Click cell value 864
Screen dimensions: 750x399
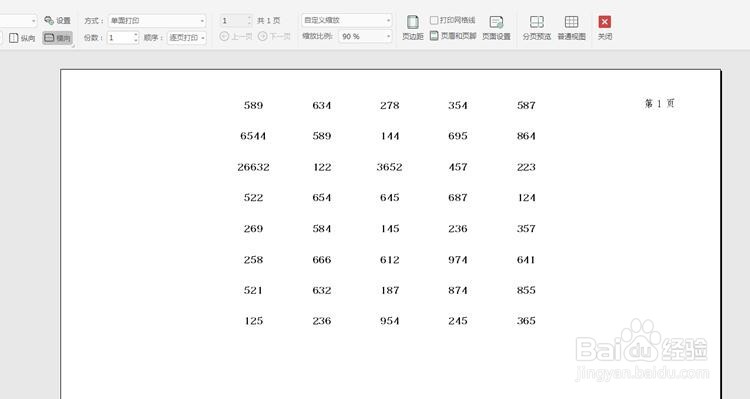(526, 136)
